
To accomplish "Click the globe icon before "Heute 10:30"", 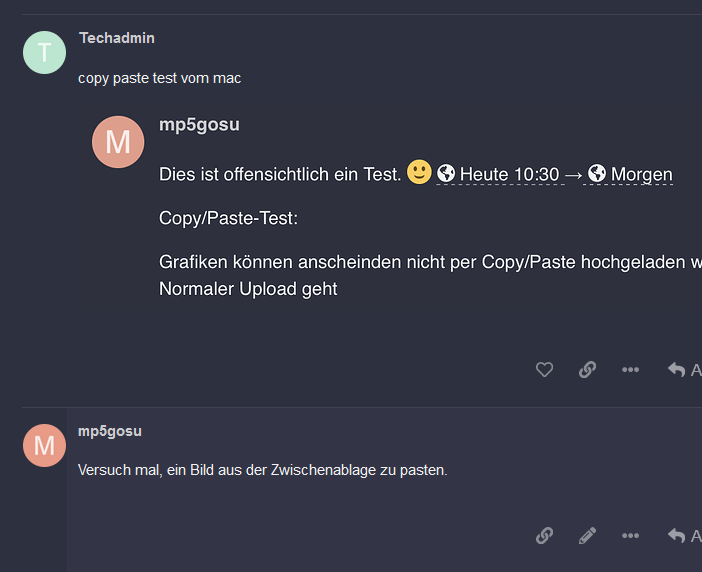I will point(446,174).
